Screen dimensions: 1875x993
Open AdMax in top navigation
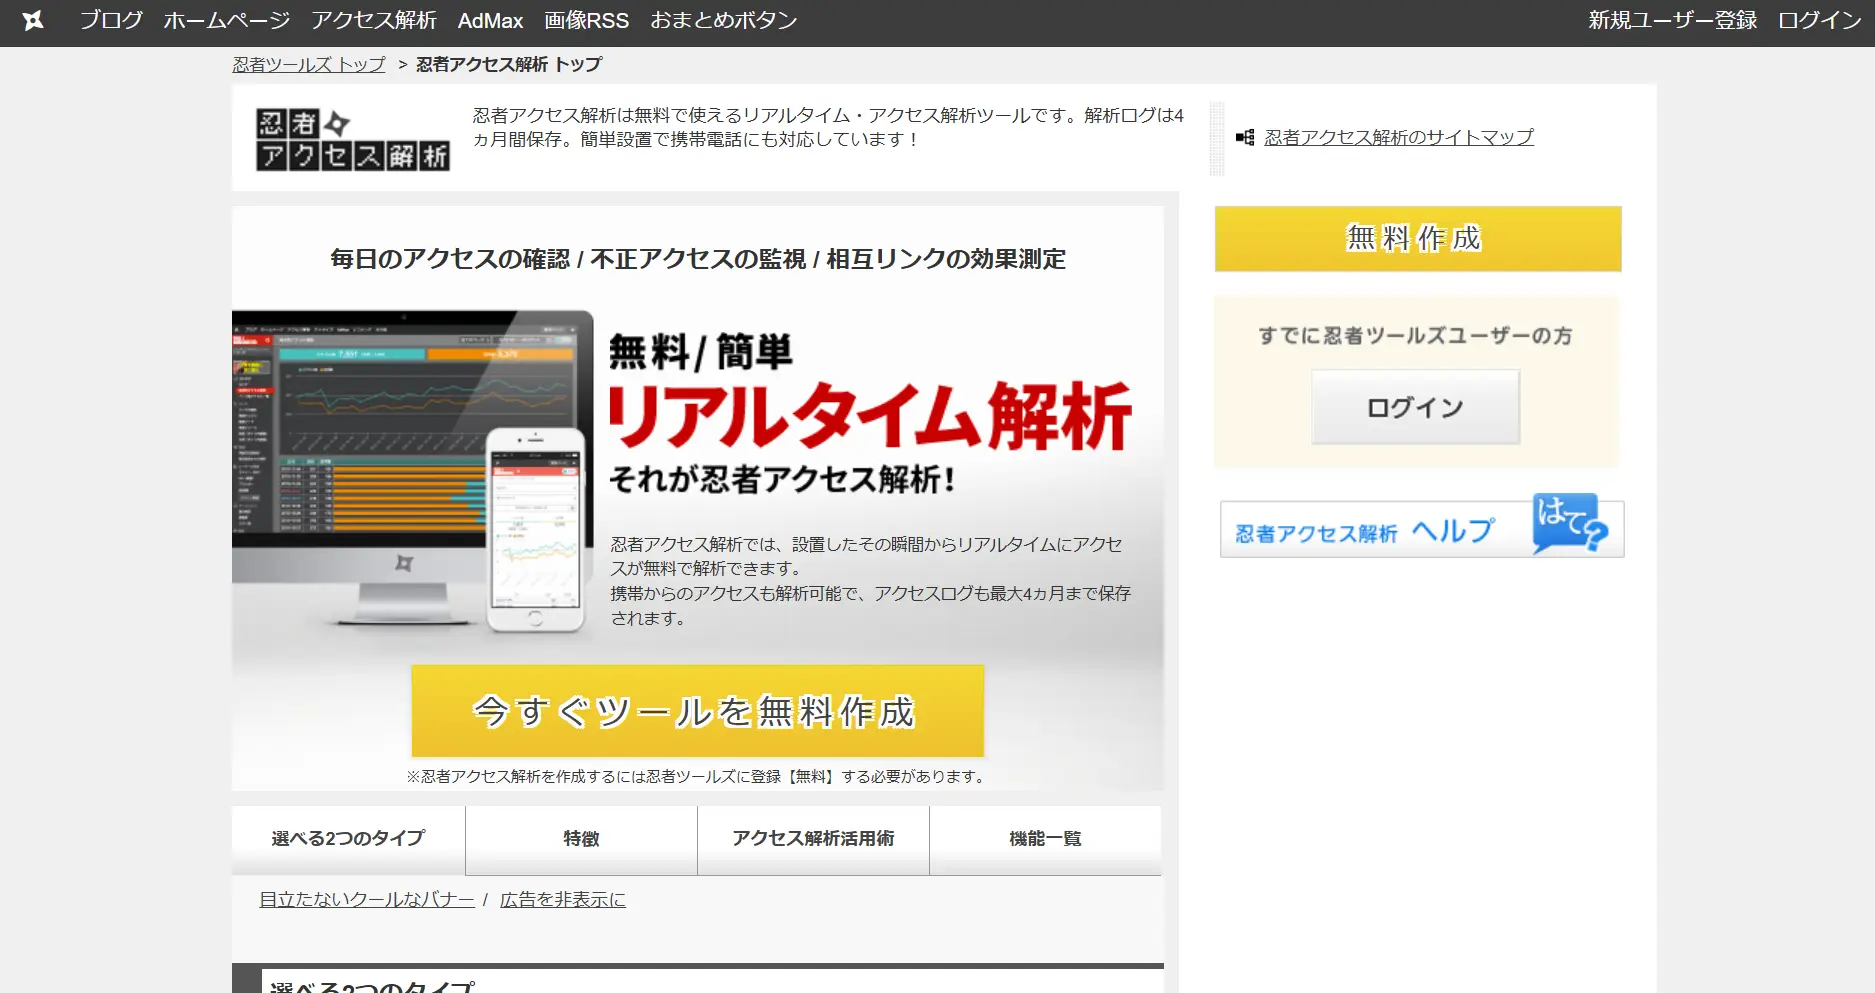click(x=490, y=20)
